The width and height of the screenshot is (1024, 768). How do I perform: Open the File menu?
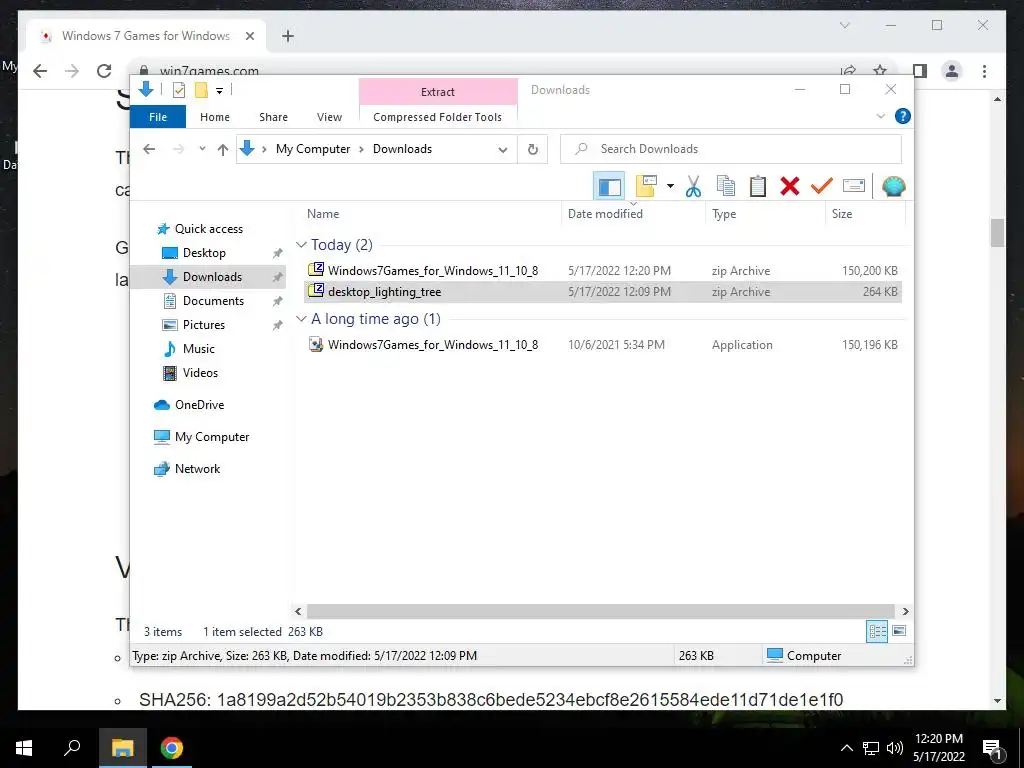[x=158, y=117]
